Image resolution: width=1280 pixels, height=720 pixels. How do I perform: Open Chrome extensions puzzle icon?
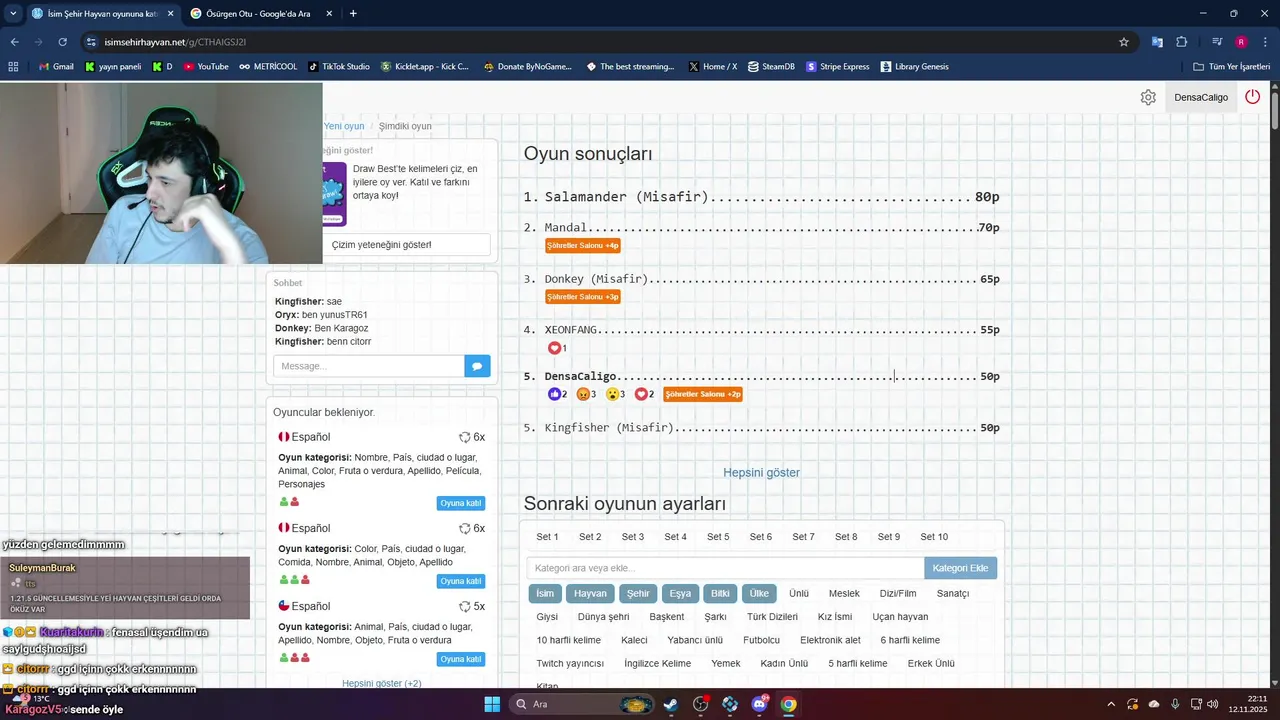click(1182, 42)
